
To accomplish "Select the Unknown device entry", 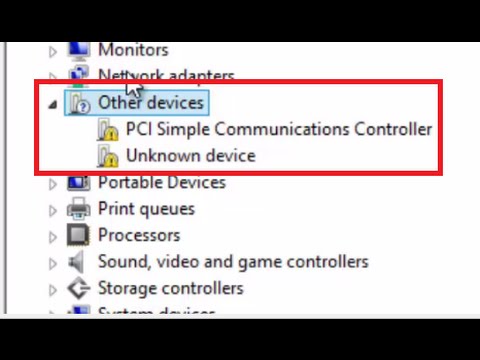I will (x=191, y=156).
